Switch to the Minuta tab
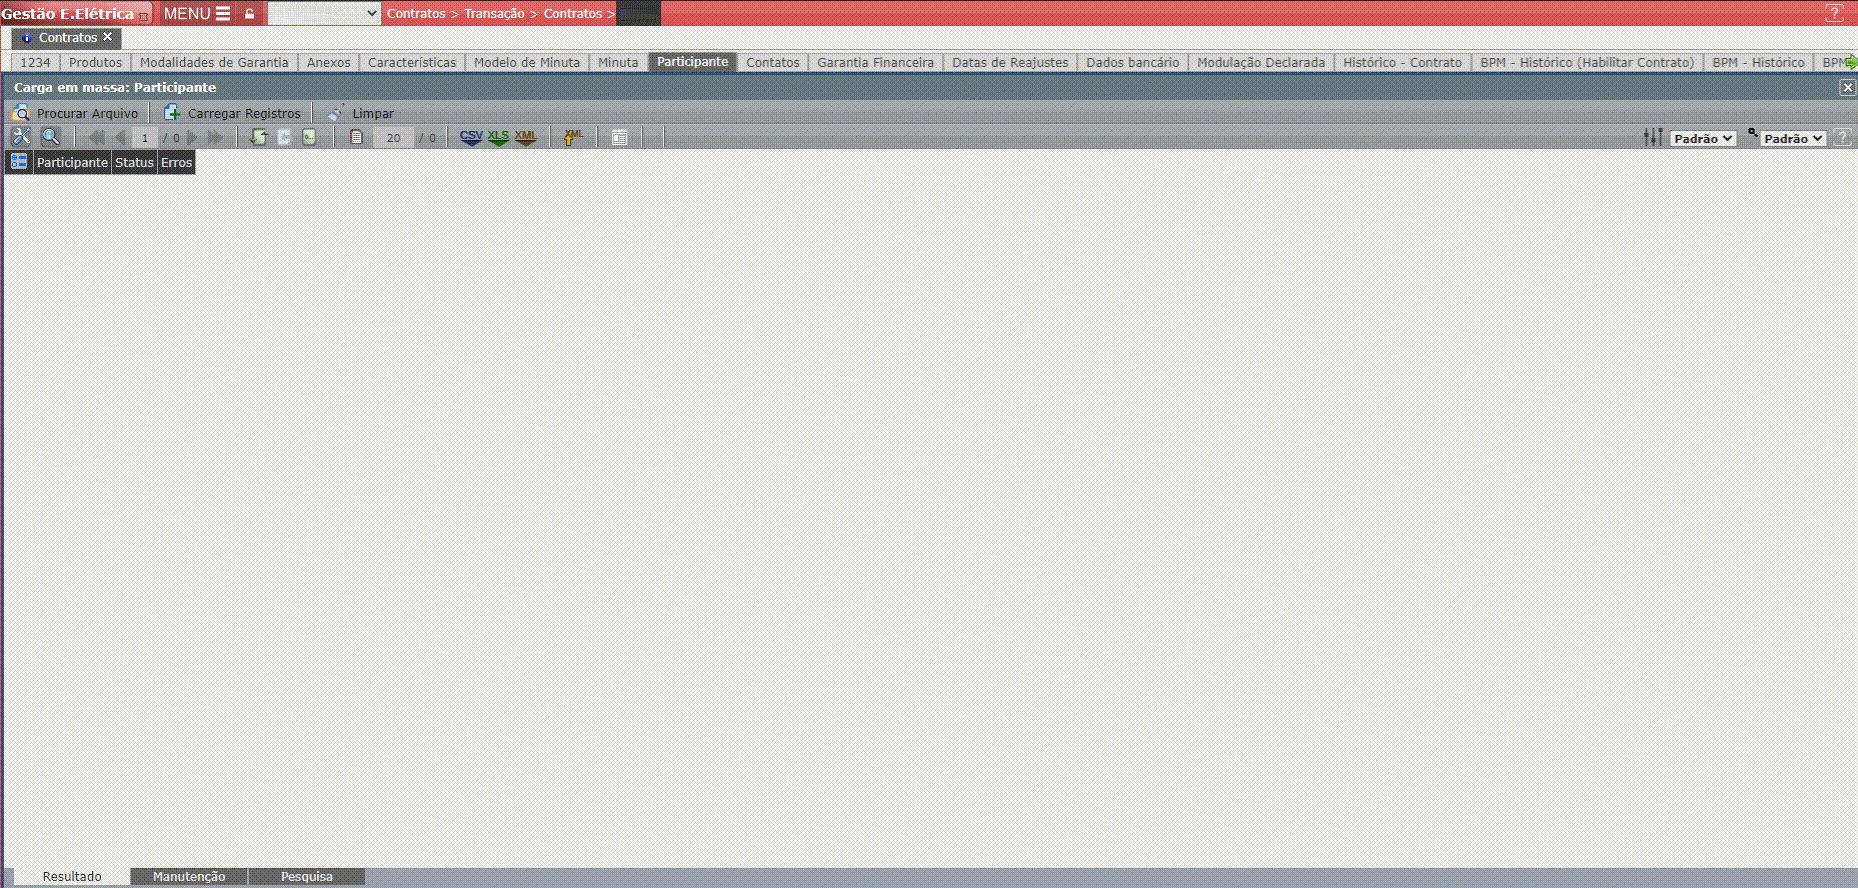This screenshot has width=1858, height=888. pos(618,62)
